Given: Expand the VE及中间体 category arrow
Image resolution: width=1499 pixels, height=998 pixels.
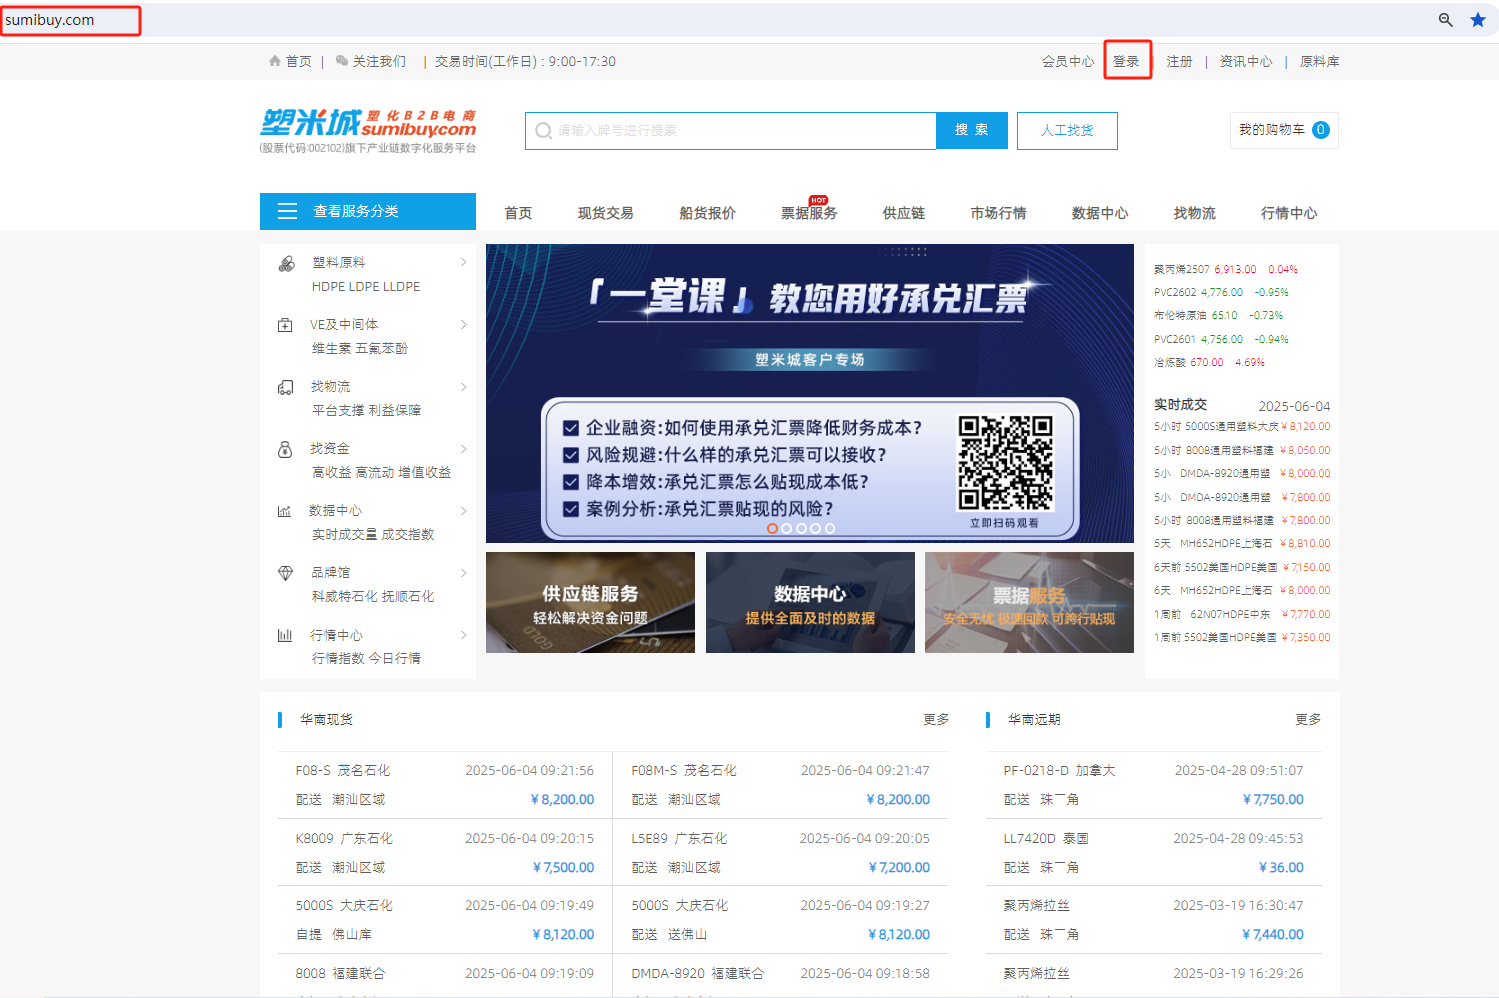Looking at the screenshot, I should point(463,324).
